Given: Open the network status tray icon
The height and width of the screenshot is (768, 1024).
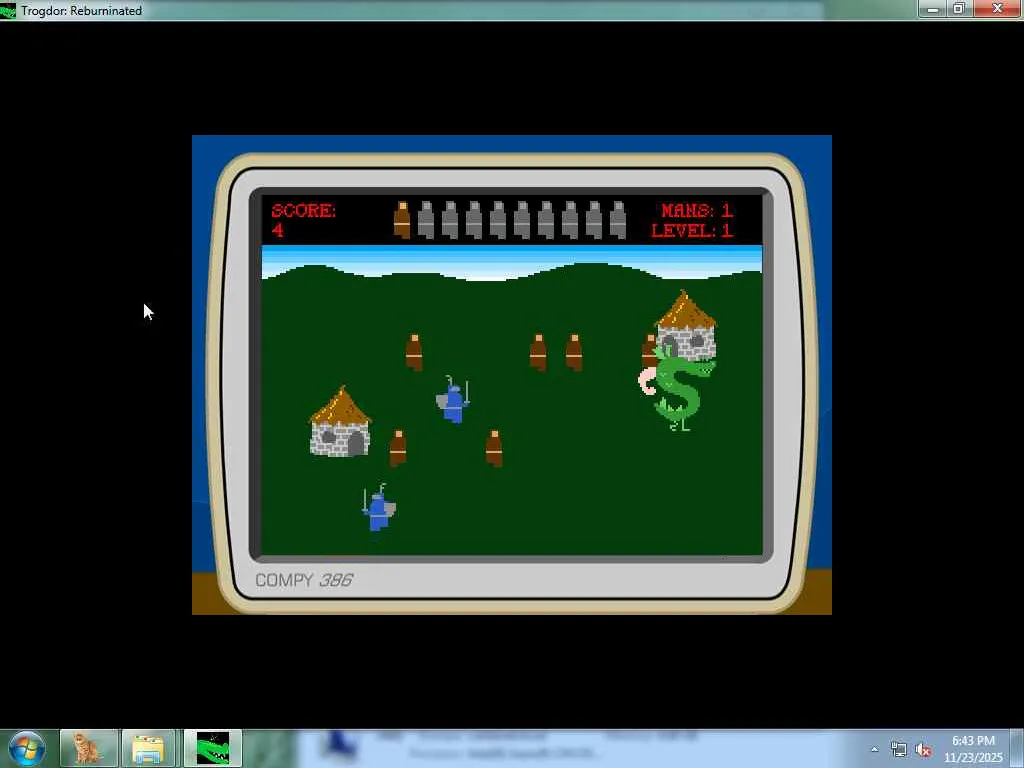Looking at the screenshot, I should pyautogui.click(x=899, y=750).
